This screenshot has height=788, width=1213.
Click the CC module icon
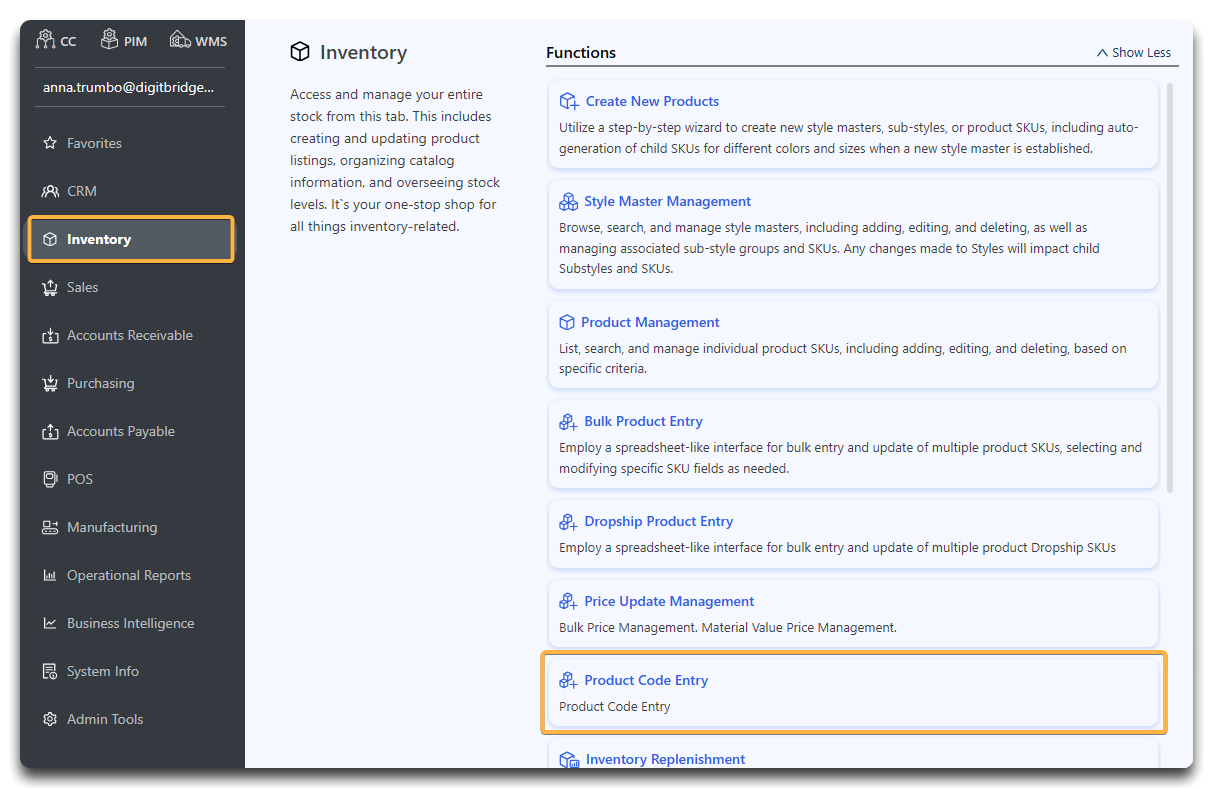(x=45, y=40)
